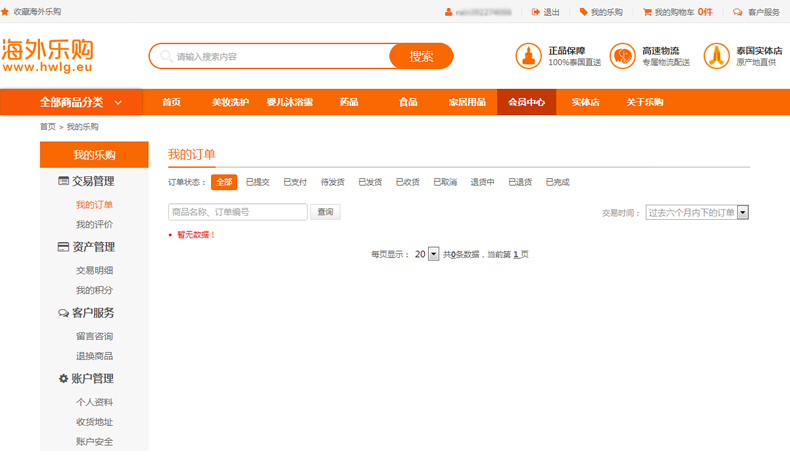Filter orders by 已支付 status
Image resolution: width=790 pixels, height=460 pixels.
coord(295,182)
